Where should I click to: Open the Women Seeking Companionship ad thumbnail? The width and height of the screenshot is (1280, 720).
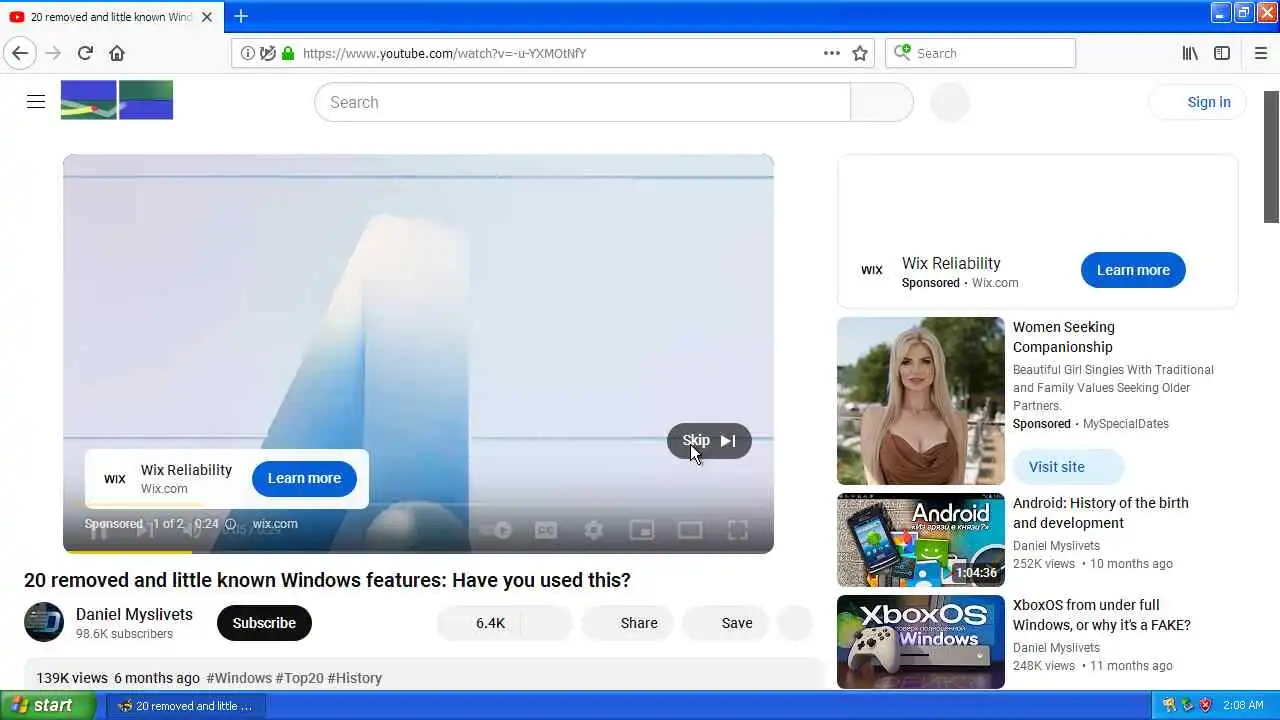pyautogui.click(x=921, y=401)
